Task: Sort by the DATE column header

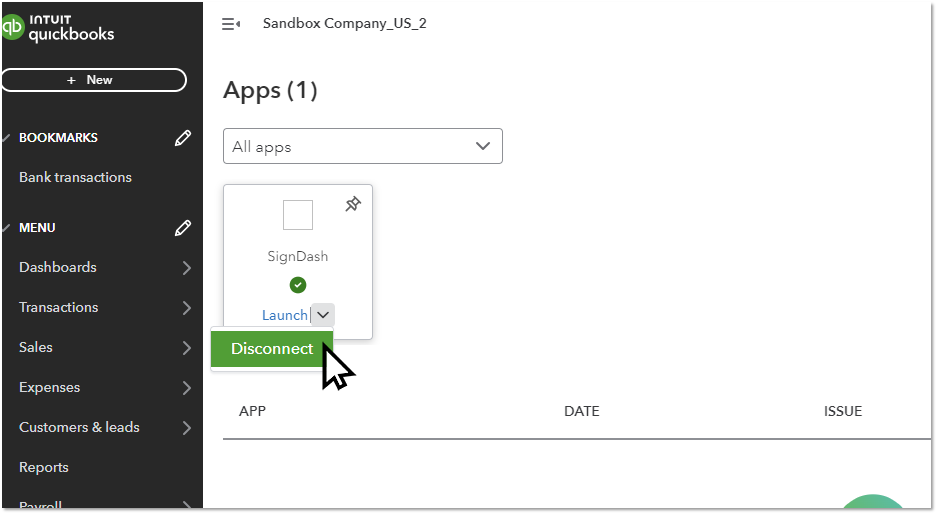Action: [x=581, y=411]
